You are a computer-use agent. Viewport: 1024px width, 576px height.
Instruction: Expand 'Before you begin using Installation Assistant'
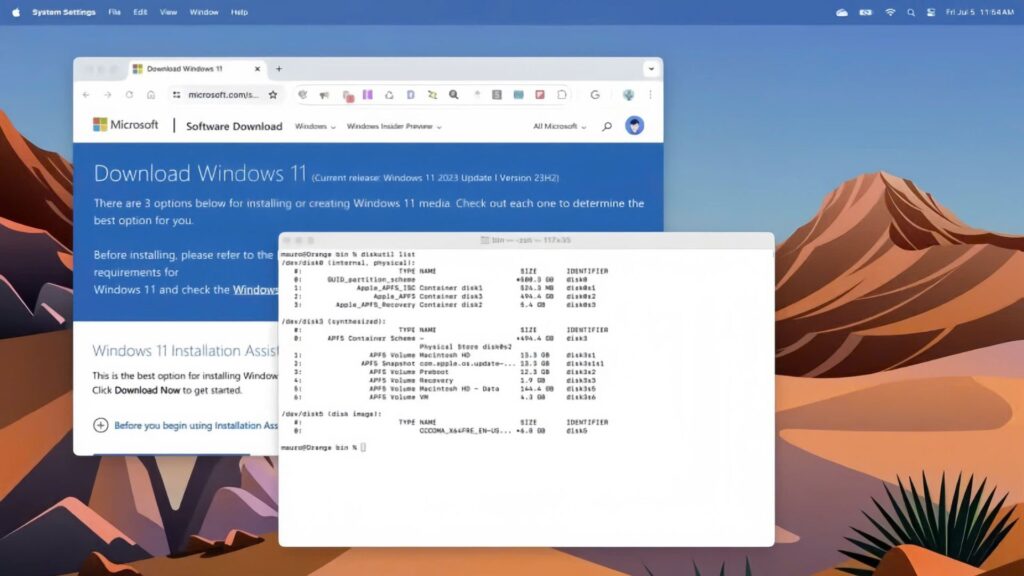click(100, 425)
